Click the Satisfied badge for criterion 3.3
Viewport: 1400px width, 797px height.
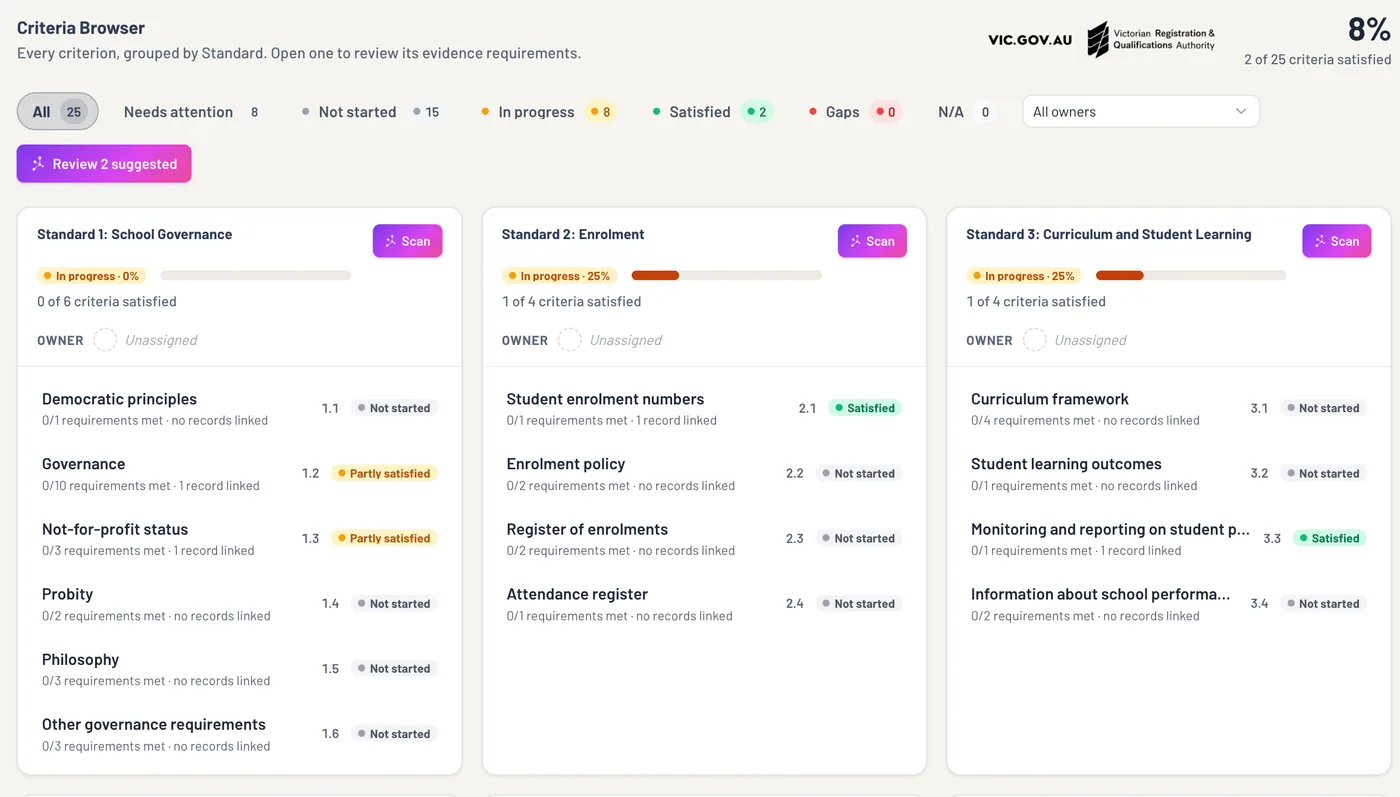coord(1329,538)
